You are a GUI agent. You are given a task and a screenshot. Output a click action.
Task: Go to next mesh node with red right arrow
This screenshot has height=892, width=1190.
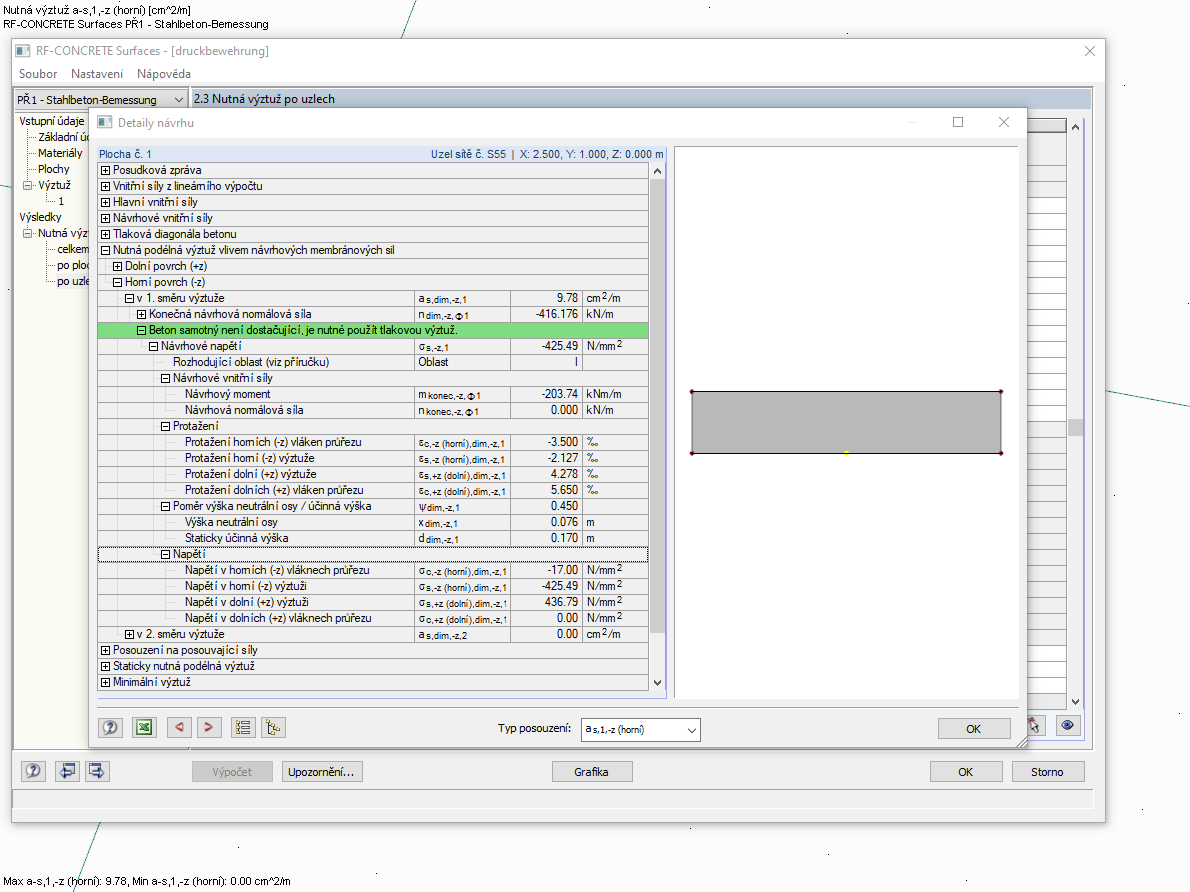point(209,727)
